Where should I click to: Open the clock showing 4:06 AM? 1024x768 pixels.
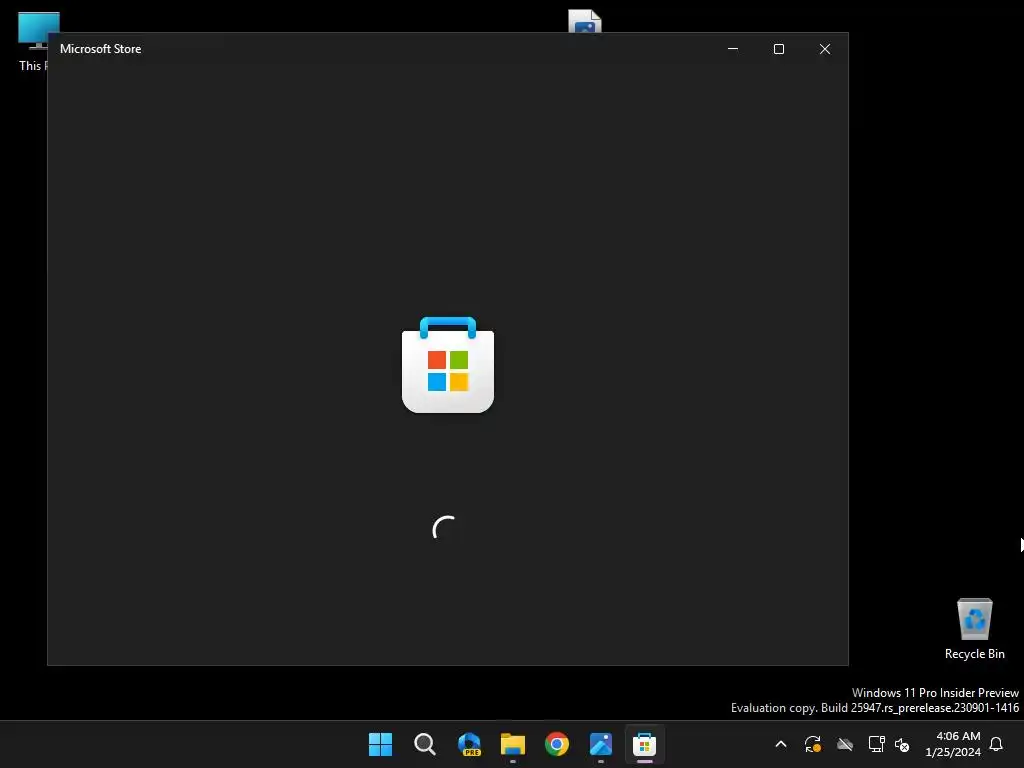point(953,744)
